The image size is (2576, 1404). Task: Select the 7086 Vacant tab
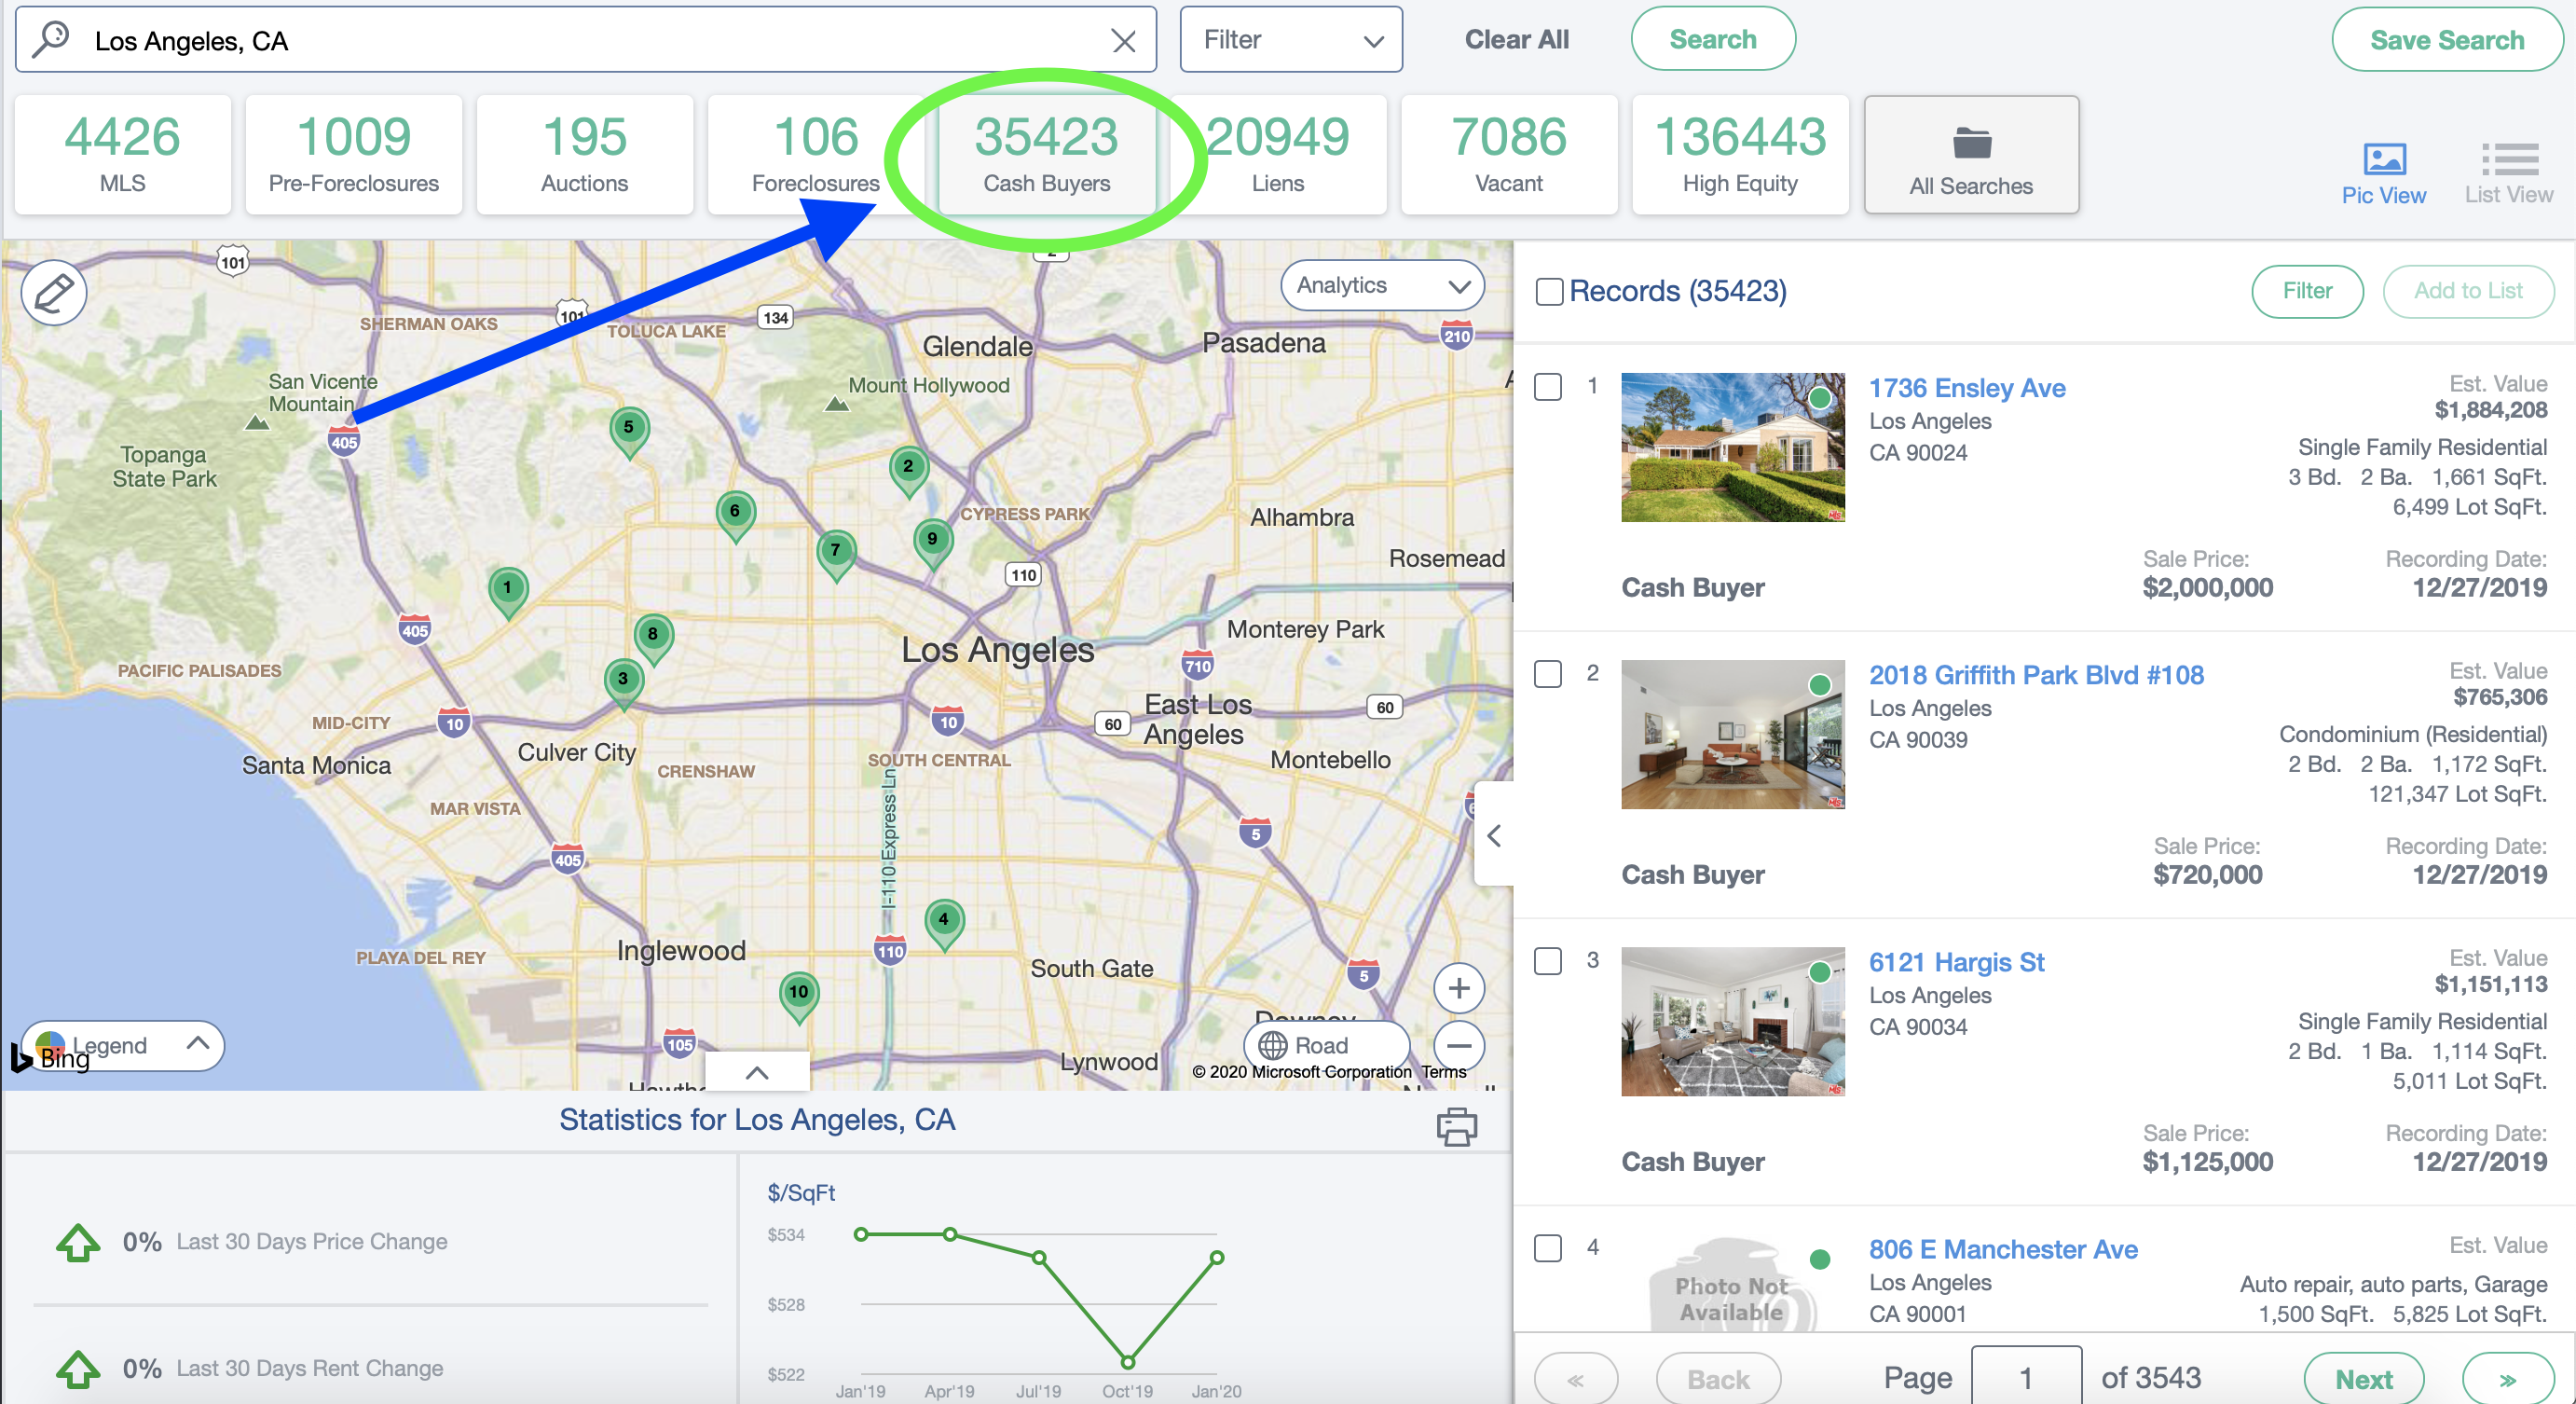pyautogui.click(x=1509, y=154)
